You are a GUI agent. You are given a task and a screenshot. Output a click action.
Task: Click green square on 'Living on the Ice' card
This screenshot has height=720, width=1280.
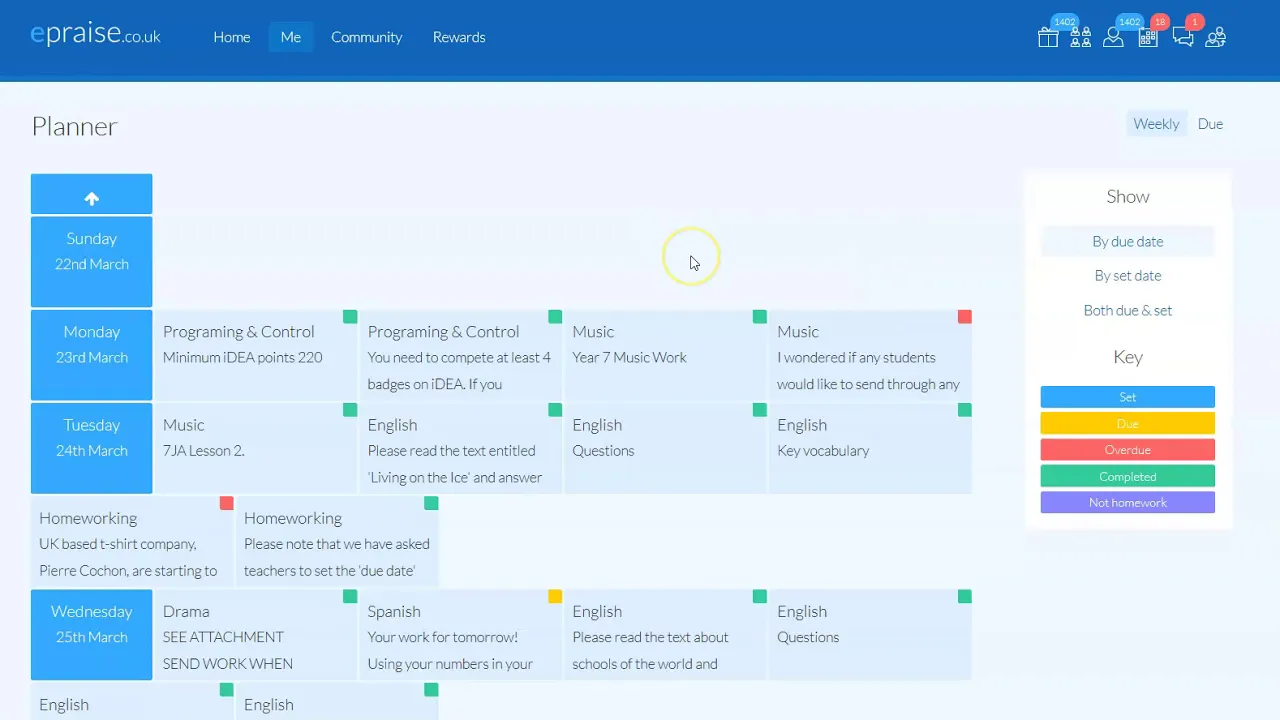(x=555, y=410)
